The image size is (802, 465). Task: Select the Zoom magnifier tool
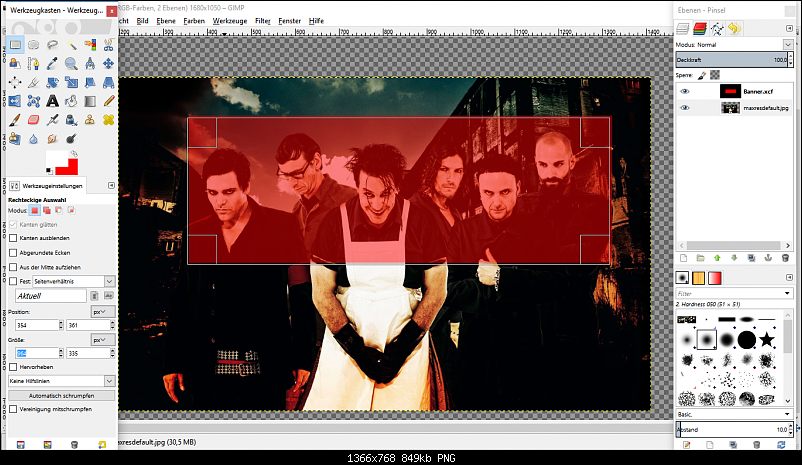[71, 63]
